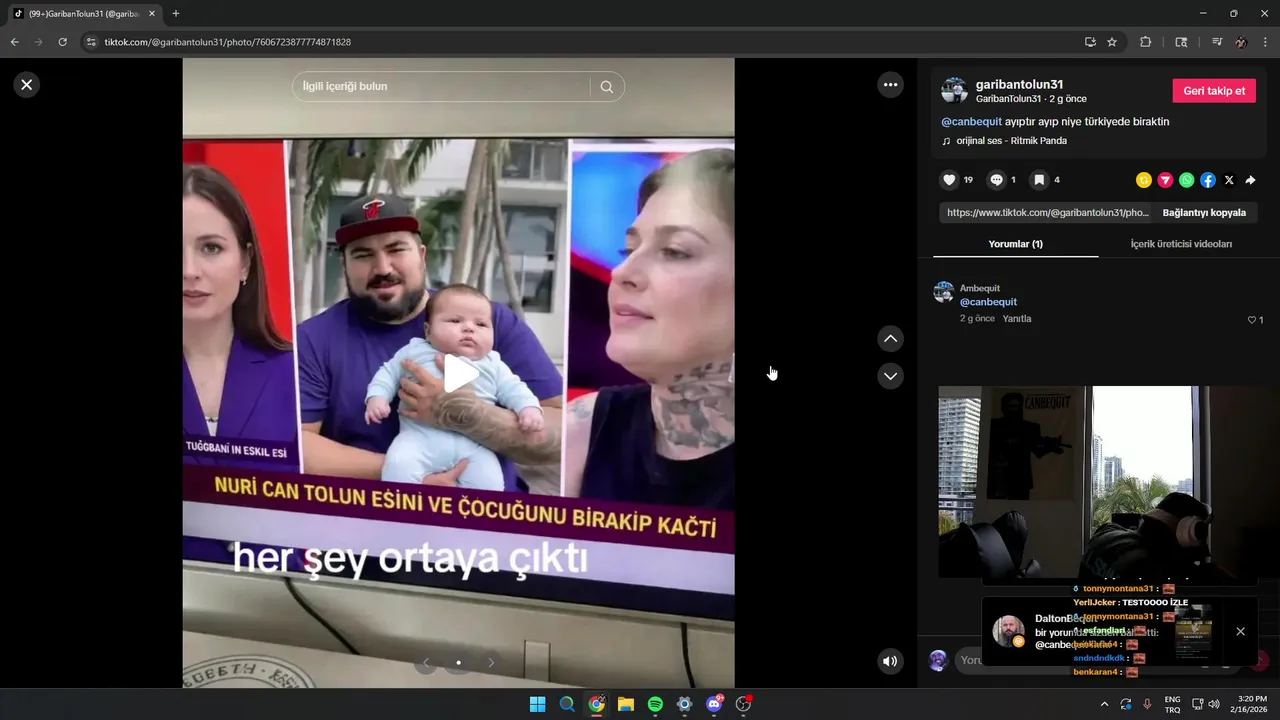Close the TikTok photo viewer with X
This screenshot has width=1280, height=720.
[27, 85]
